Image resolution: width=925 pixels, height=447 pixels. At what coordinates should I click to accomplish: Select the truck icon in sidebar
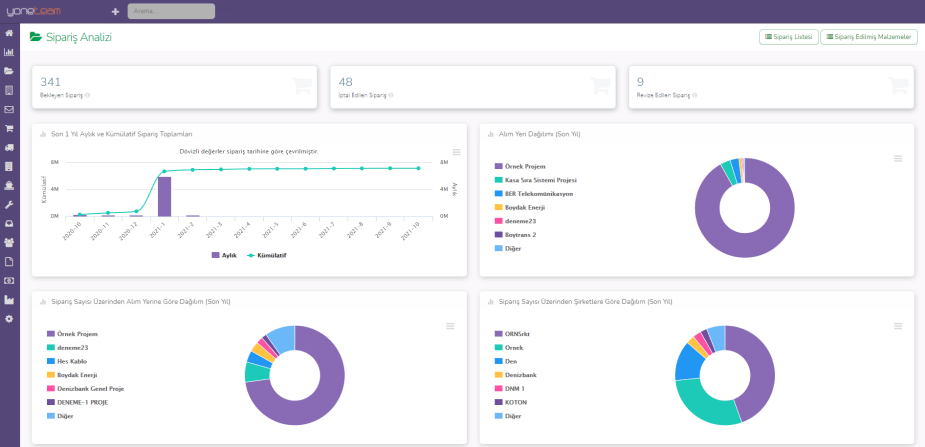coord(9,147)
